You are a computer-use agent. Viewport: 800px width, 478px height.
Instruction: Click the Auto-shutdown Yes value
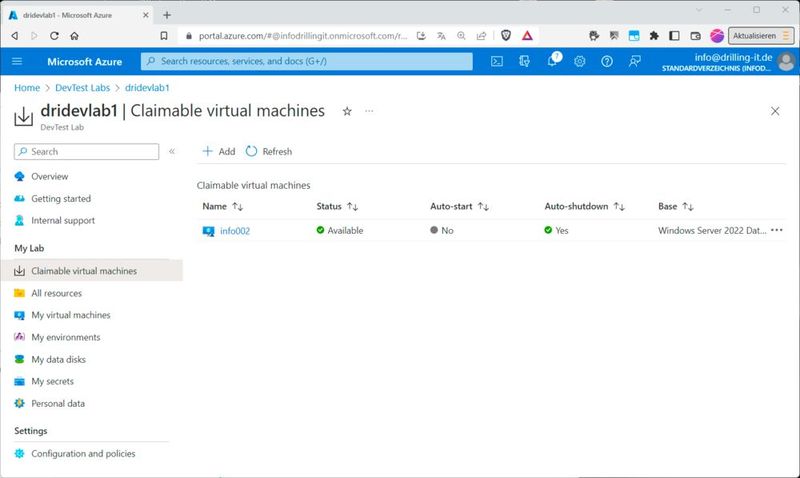(556, 230)
